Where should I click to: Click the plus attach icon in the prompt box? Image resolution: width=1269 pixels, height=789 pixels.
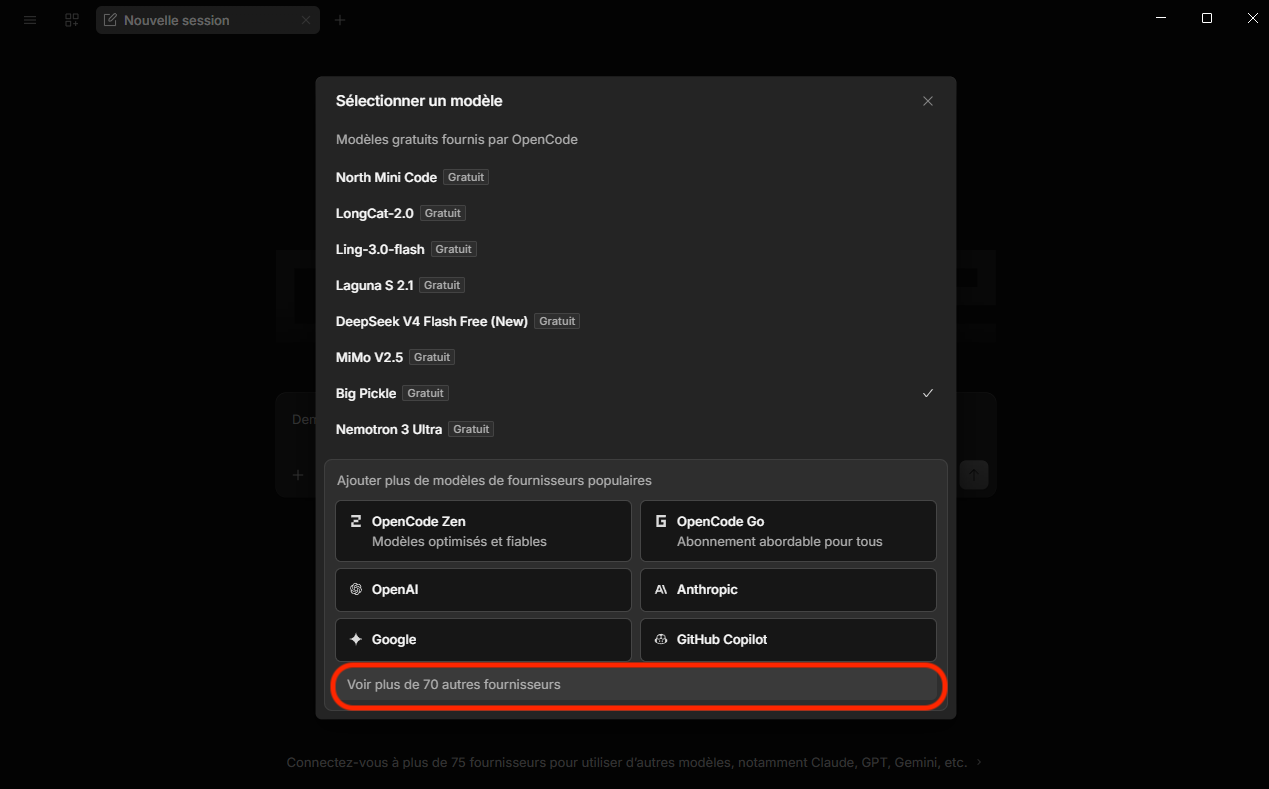point(298,475)
